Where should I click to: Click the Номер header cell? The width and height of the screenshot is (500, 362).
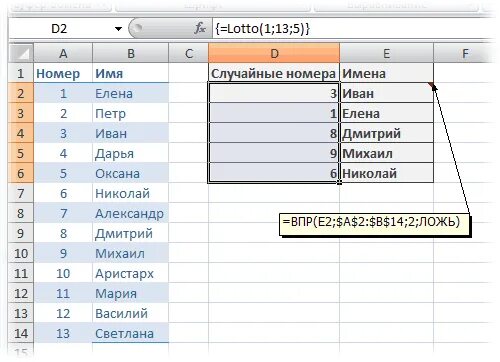click(x=63, y=73)
